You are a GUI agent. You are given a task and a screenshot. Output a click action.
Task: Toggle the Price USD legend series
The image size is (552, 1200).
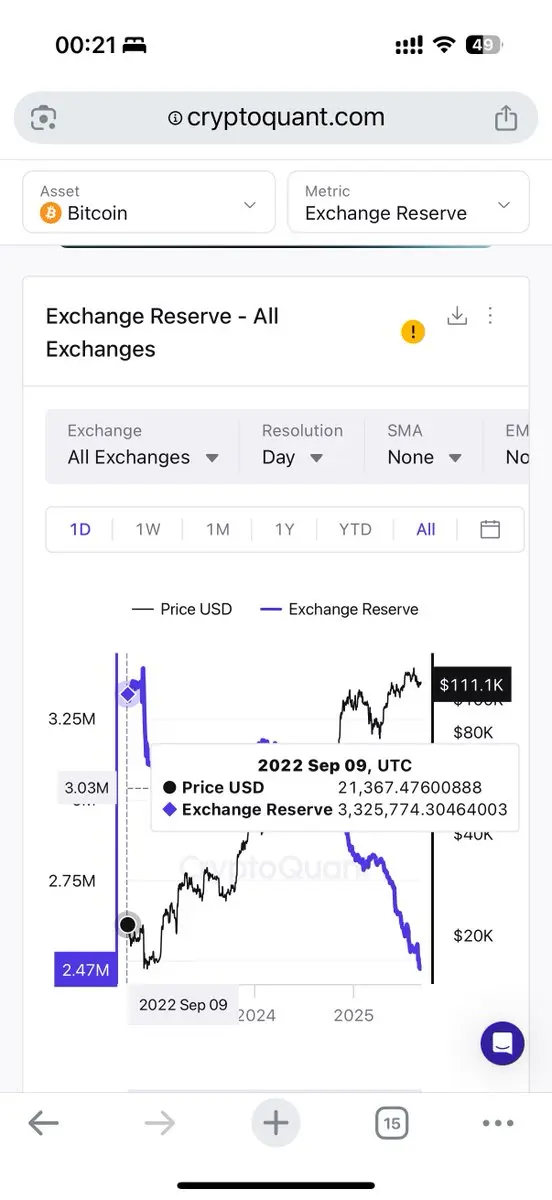[182, 609]
